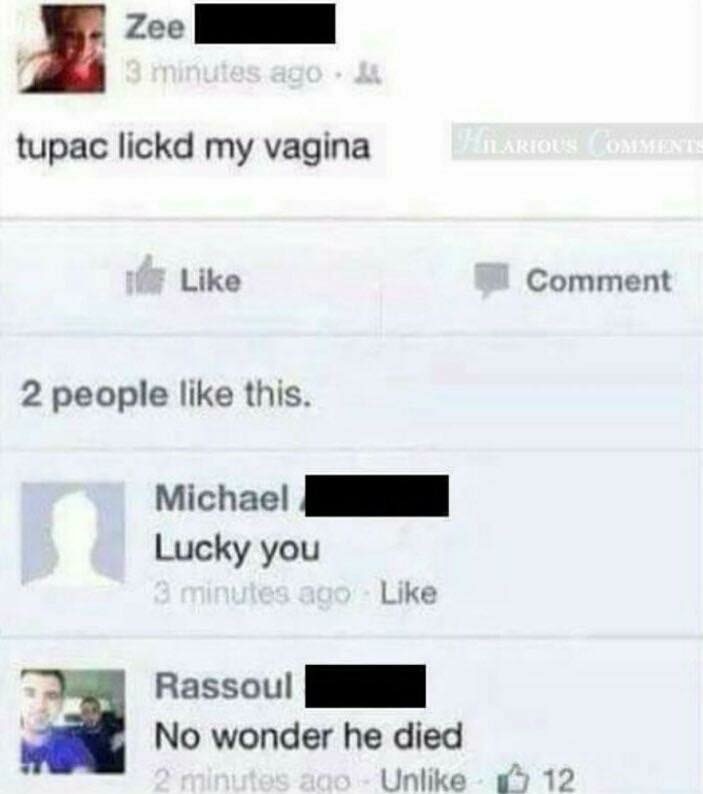Open the '2 people like this' list
The width and height of the screenshot is (703, 794).
(165, 395)
